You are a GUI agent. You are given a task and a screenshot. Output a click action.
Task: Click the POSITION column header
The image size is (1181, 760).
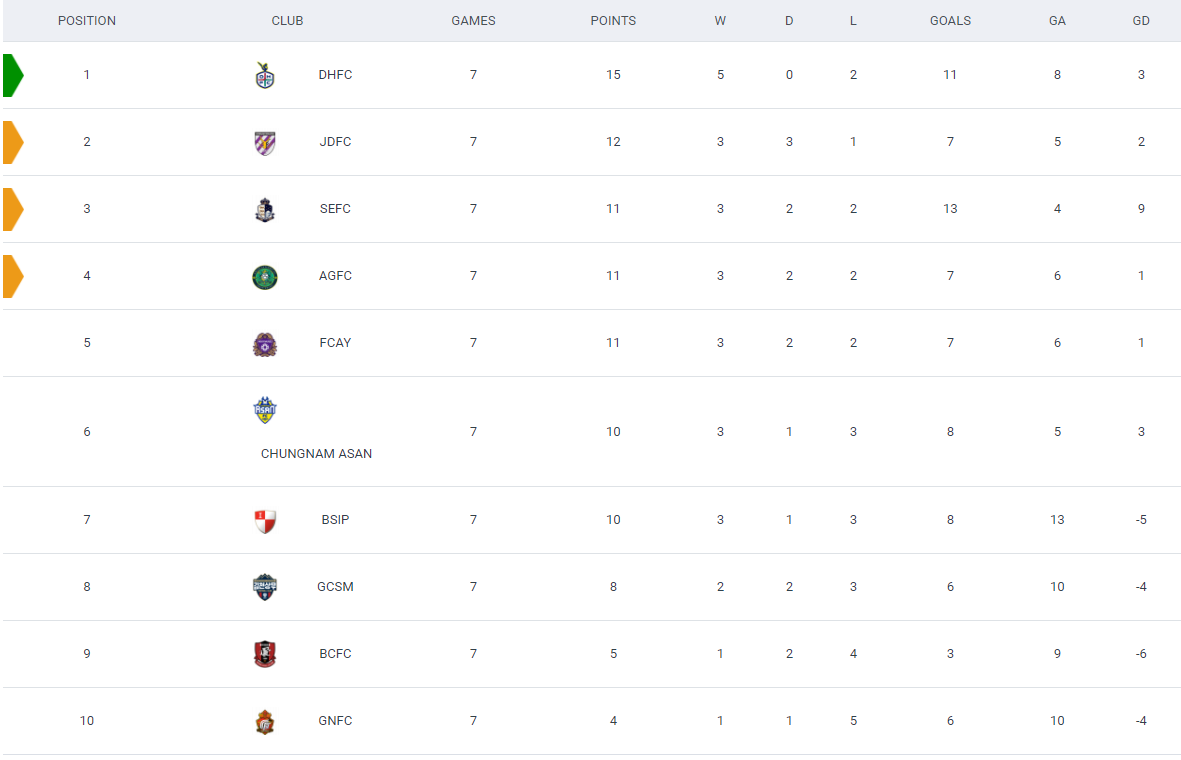87,21
